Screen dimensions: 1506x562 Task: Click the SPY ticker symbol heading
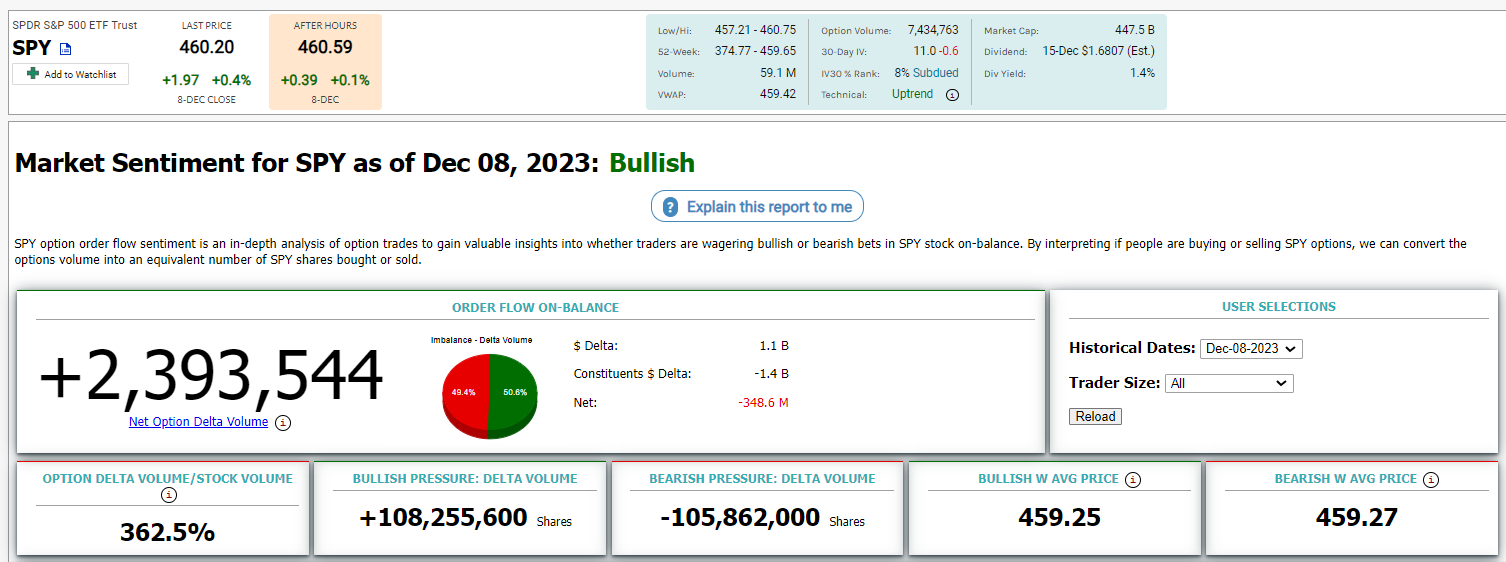point(33,47)
